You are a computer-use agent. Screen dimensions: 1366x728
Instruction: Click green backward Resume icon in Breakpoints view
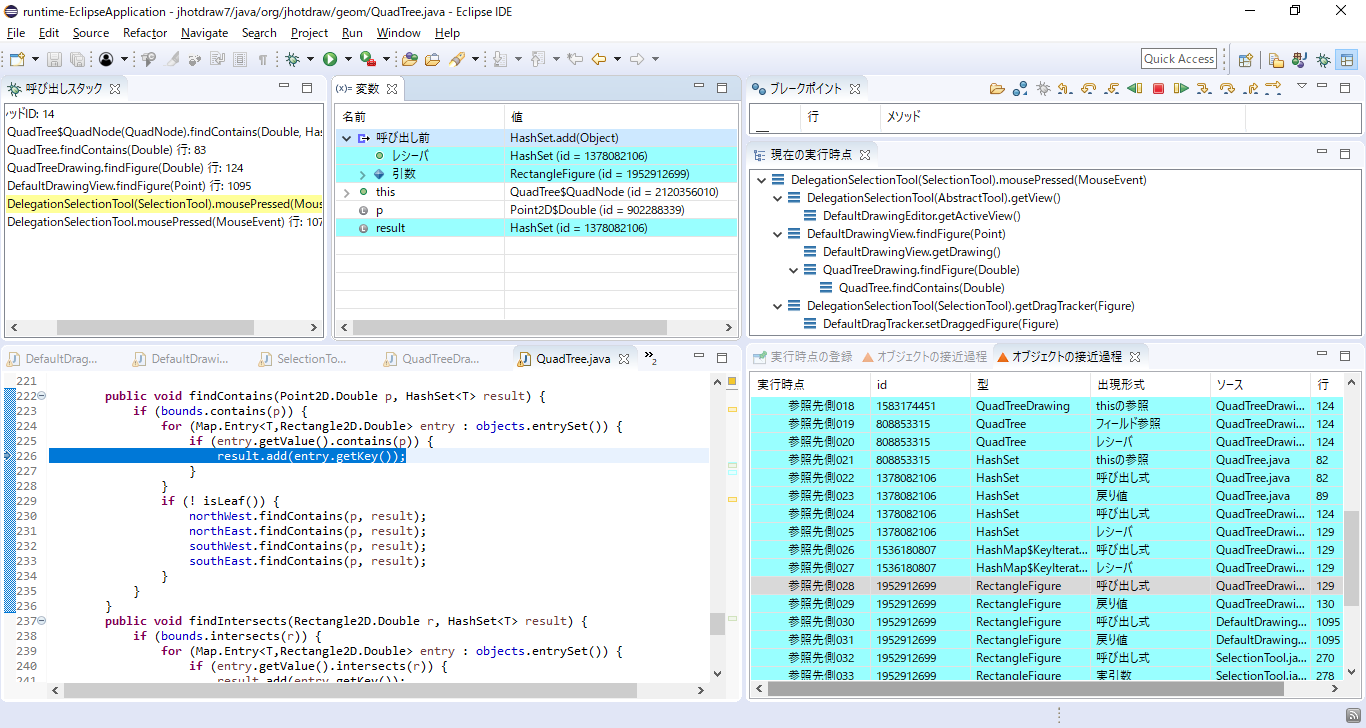pyautogui.click(x=1134, y=88)
